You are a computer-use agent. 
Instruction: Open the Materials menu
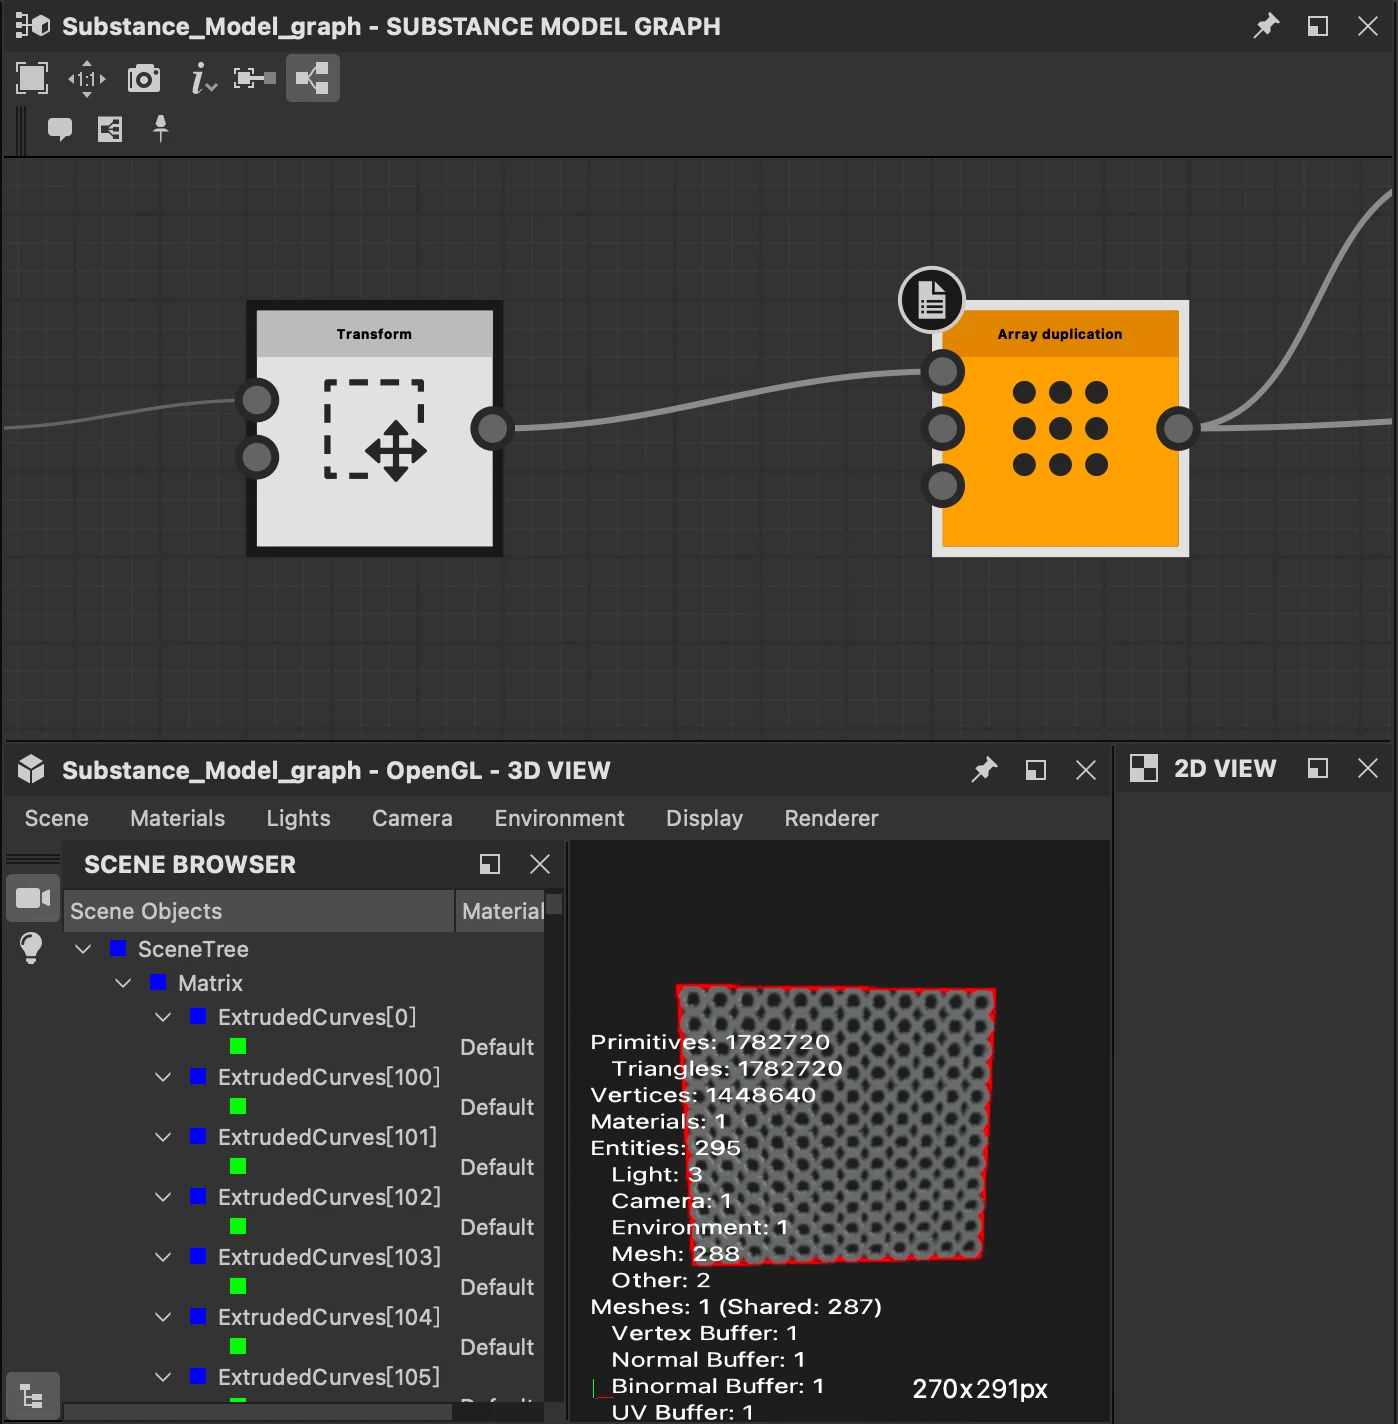(x=177, y=818)
